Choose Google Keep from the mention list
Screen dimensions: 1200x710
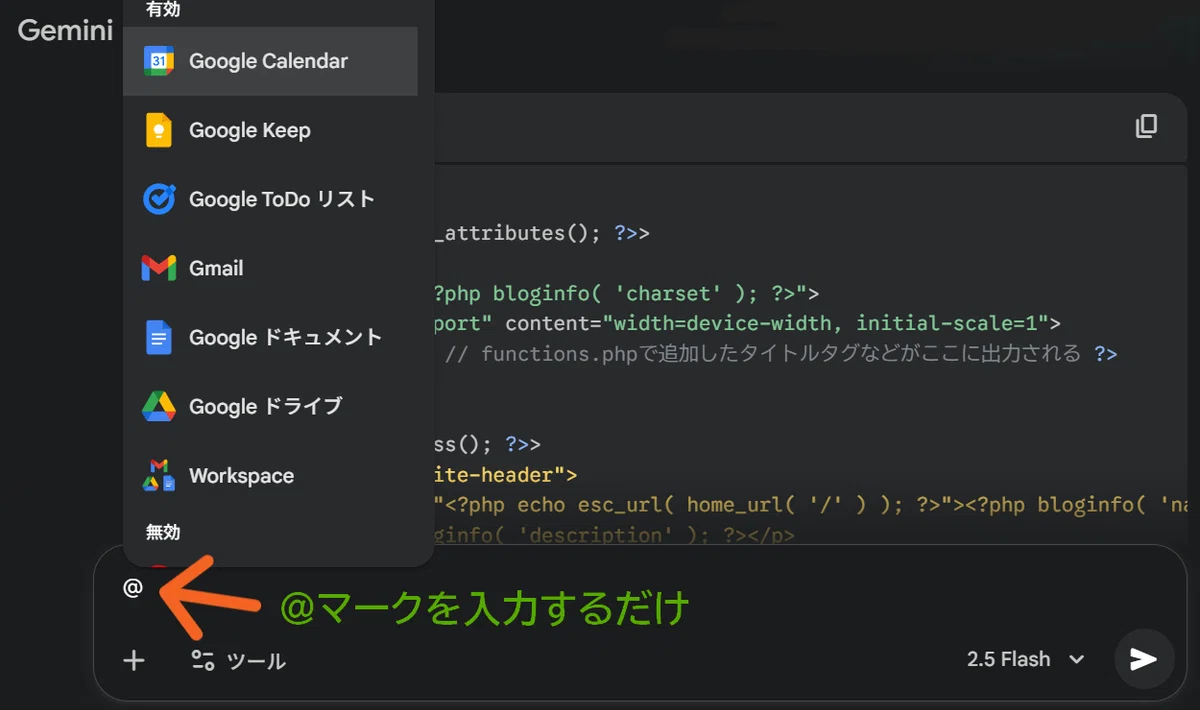coord(270,130)
